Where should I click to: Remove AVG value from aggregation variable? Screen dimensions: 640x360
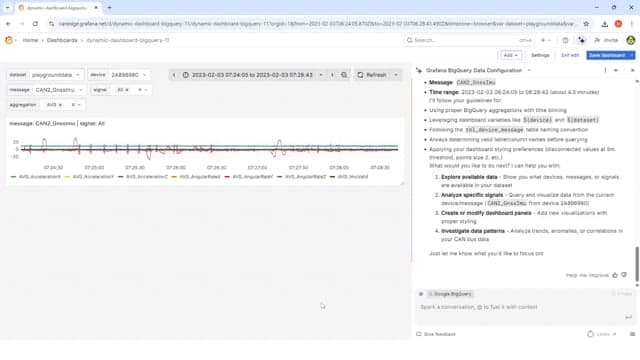[60, 105]
